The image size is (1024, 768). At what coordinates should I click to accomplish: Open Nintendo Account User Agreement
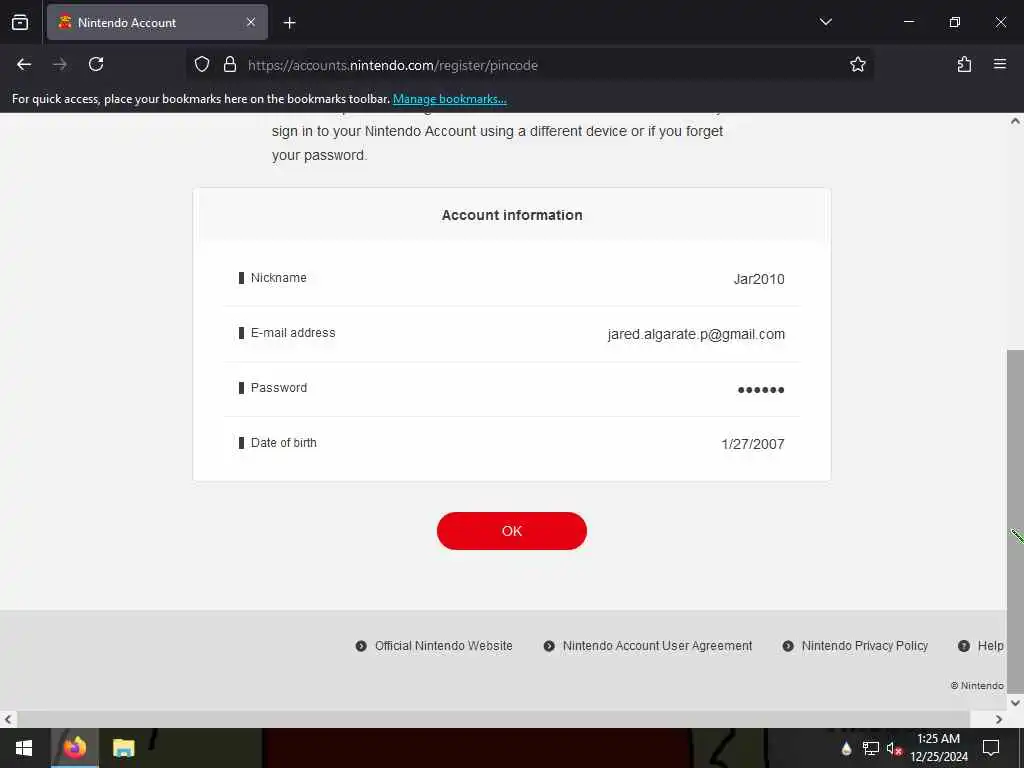(657, 646)
